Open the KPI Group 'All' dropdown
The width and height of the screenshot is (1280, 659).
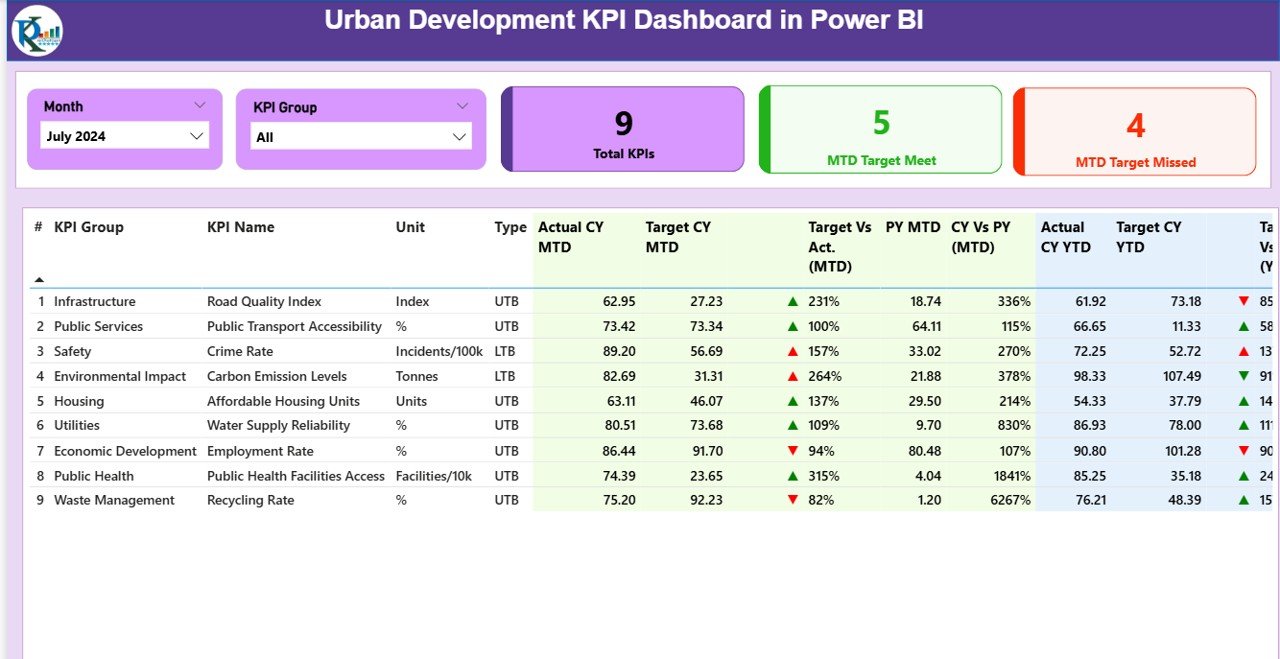(x=459, y=137)
